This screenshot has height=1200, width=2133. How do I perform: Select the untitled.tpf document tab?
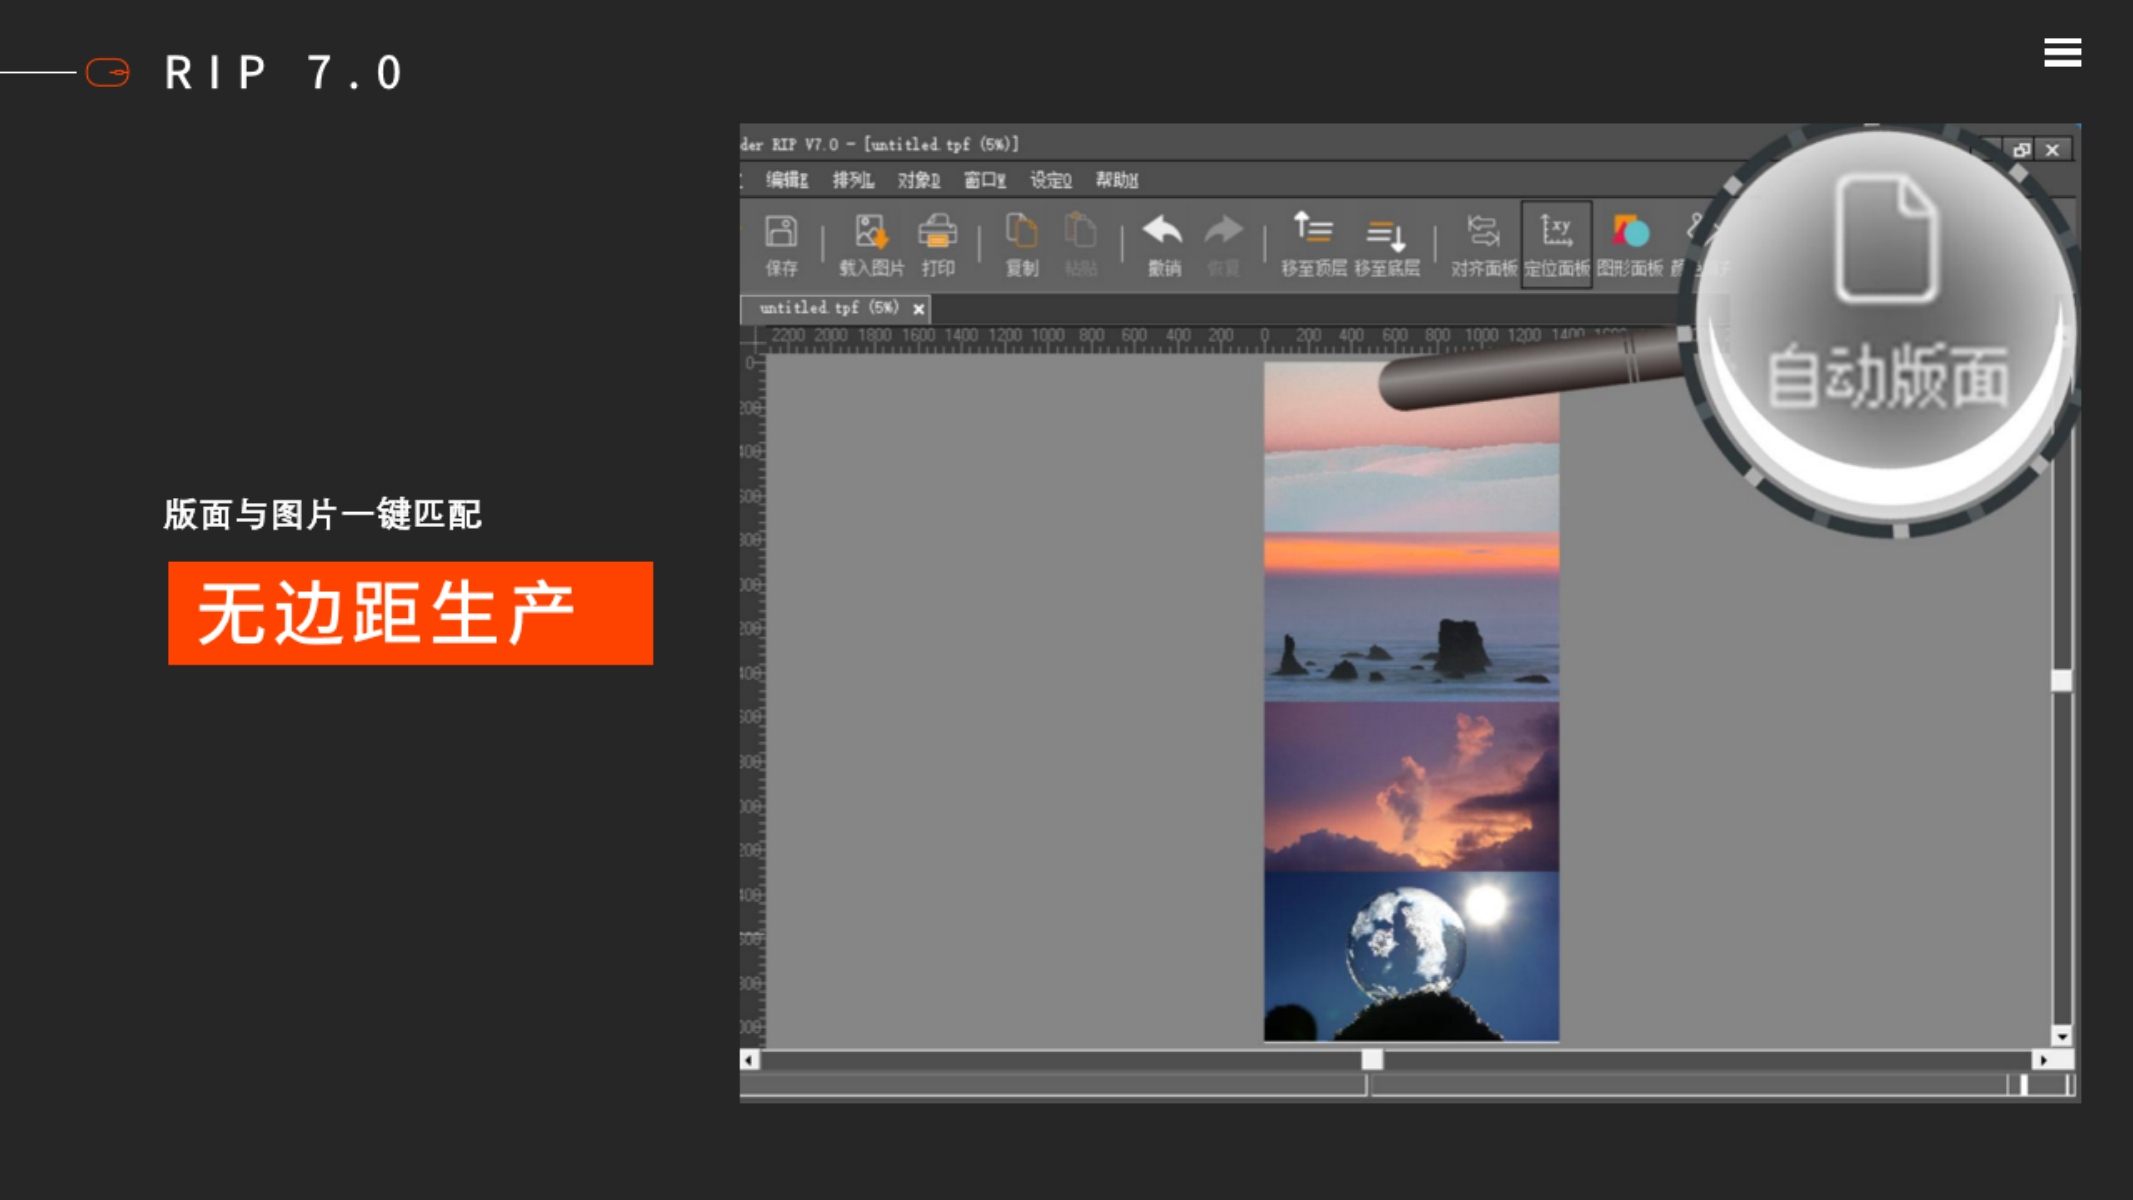click(828, 308)
